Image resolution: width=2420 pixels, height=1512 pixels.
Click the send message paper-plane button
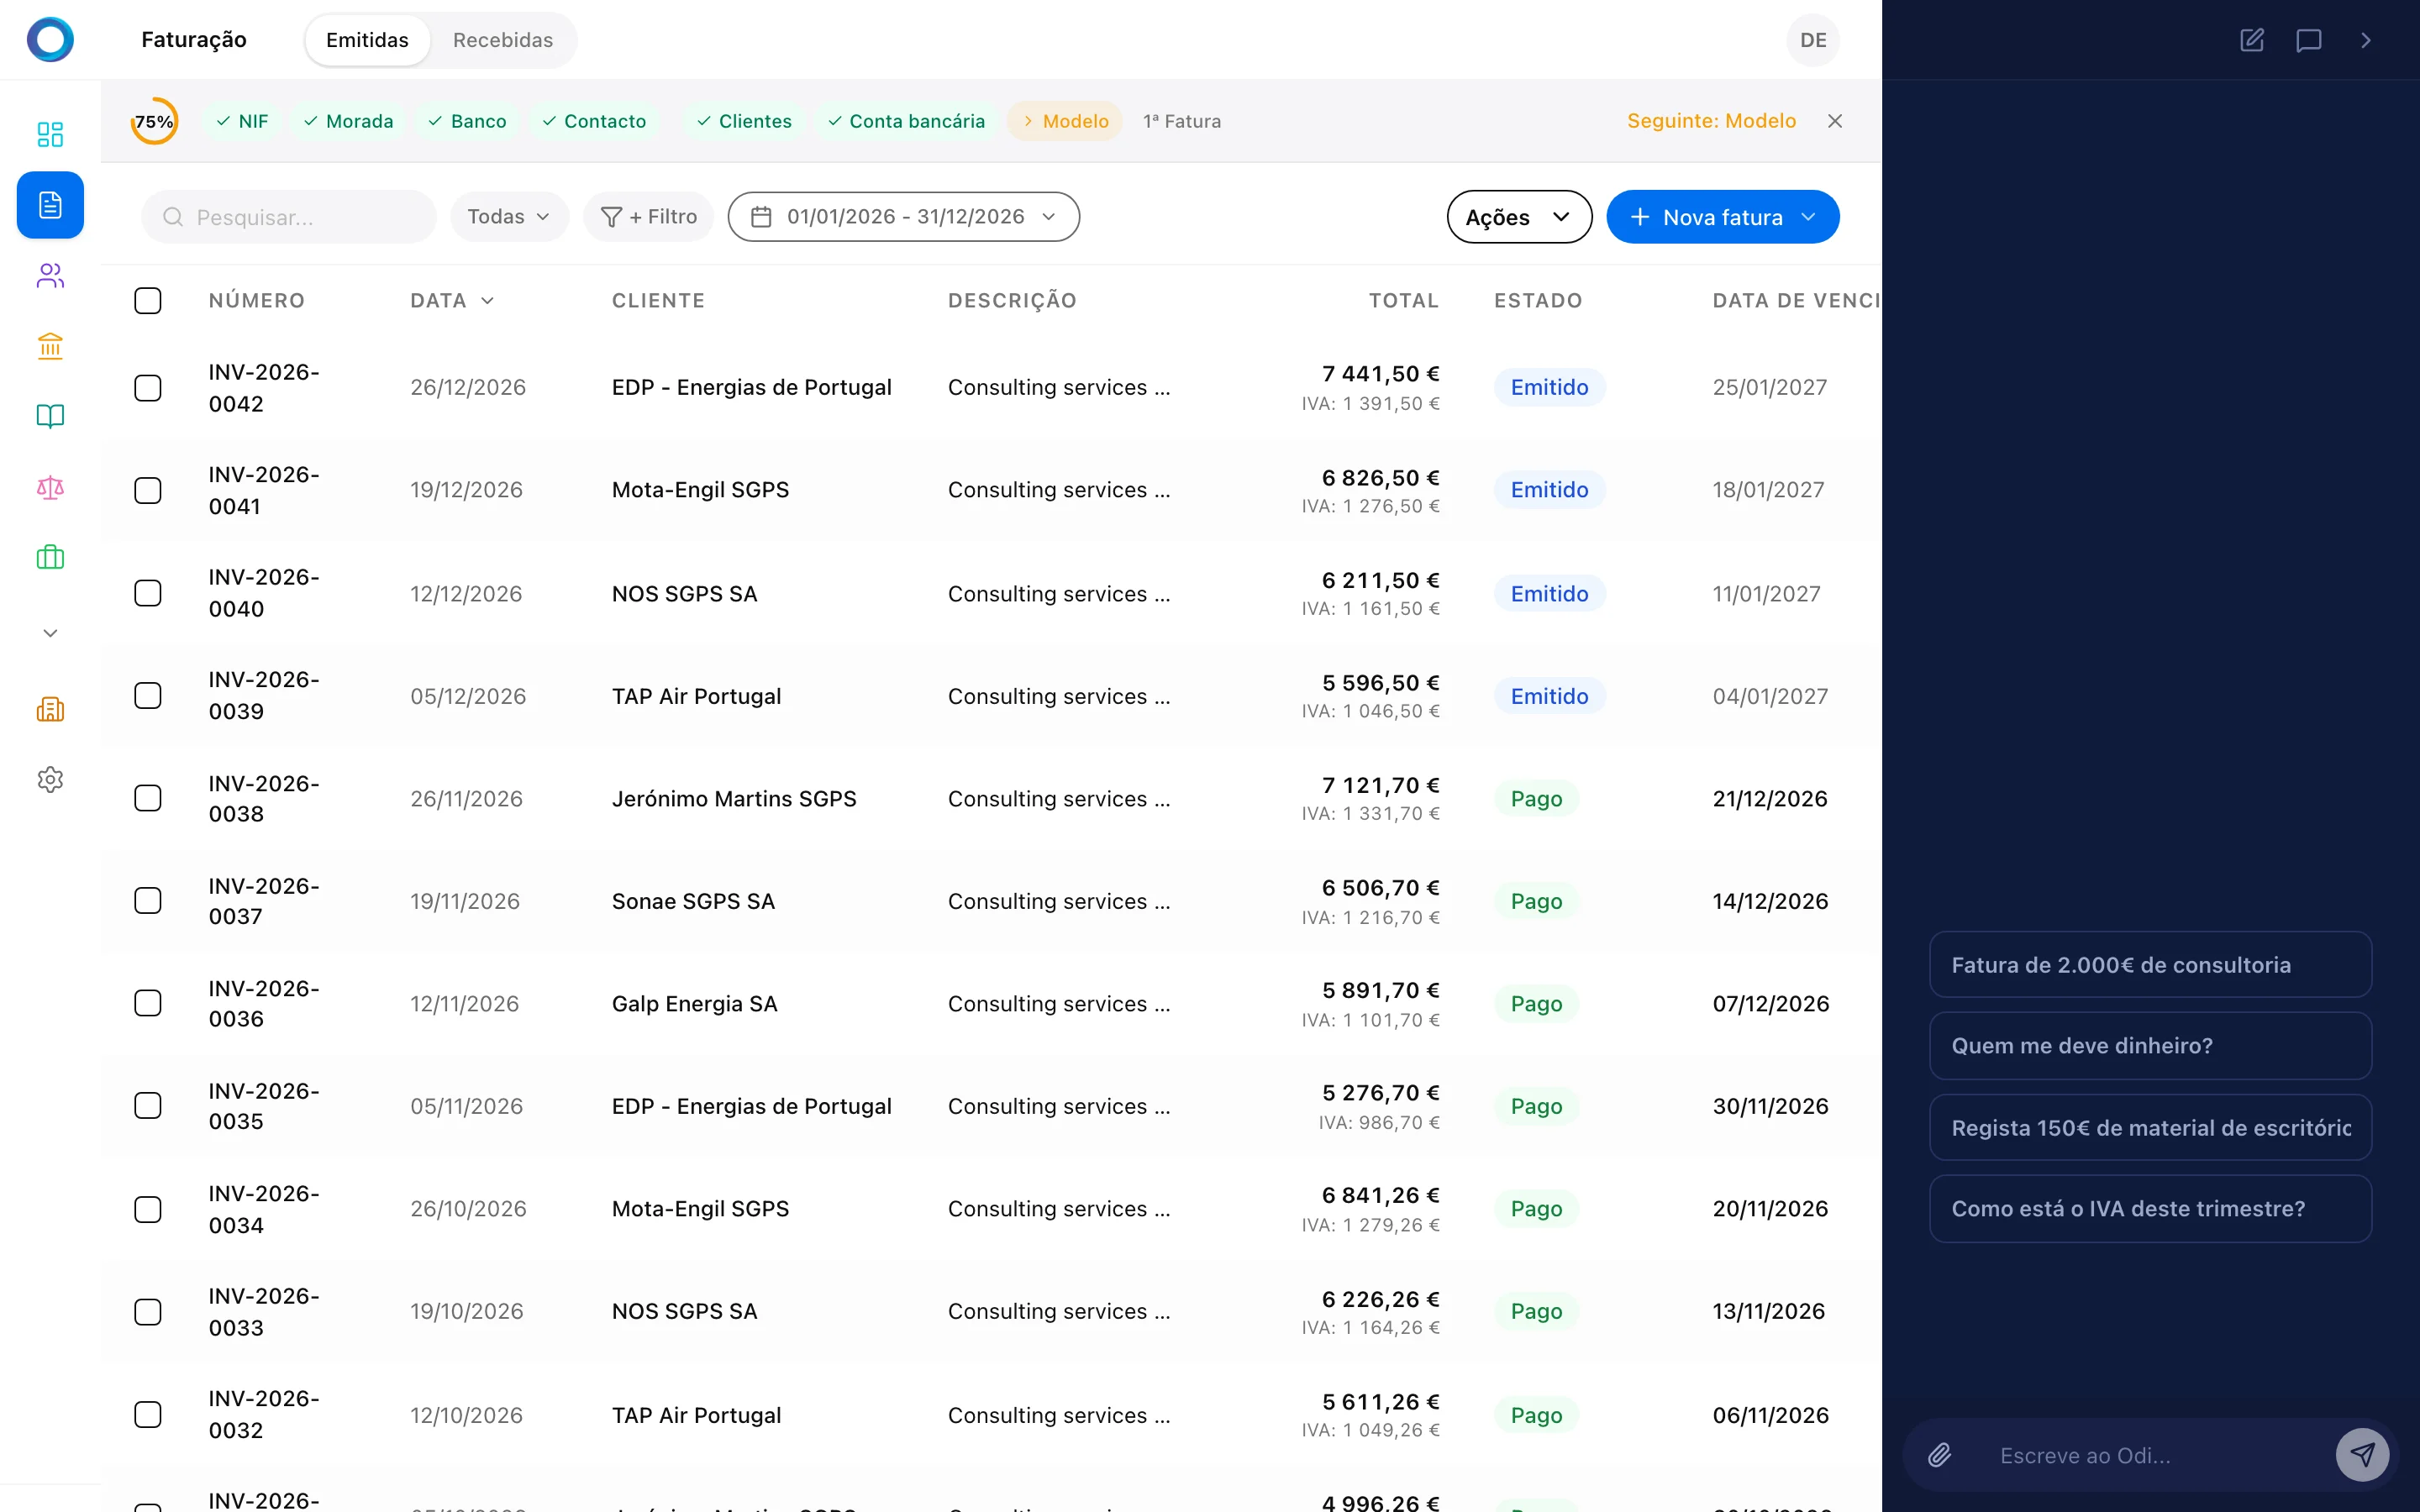2361,1454
